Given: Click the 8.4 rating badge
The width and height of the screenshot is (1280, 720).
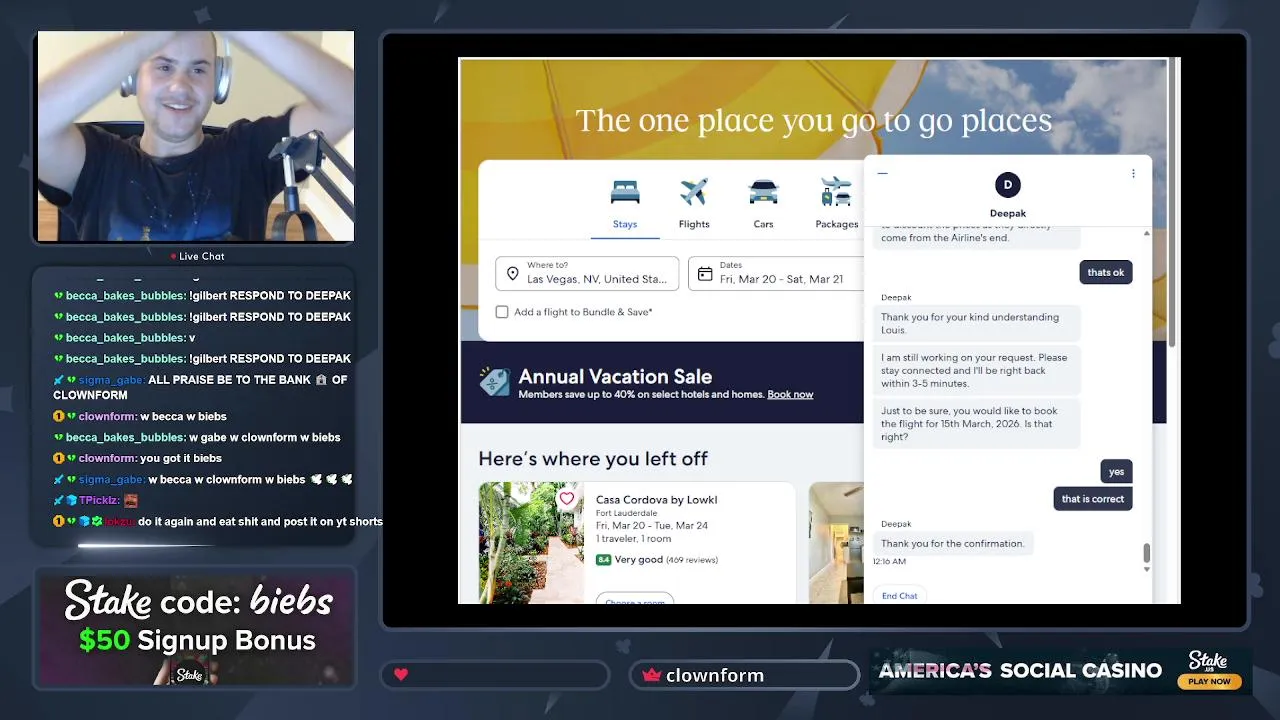Looking at the screenshot, I should coord(603,559).
